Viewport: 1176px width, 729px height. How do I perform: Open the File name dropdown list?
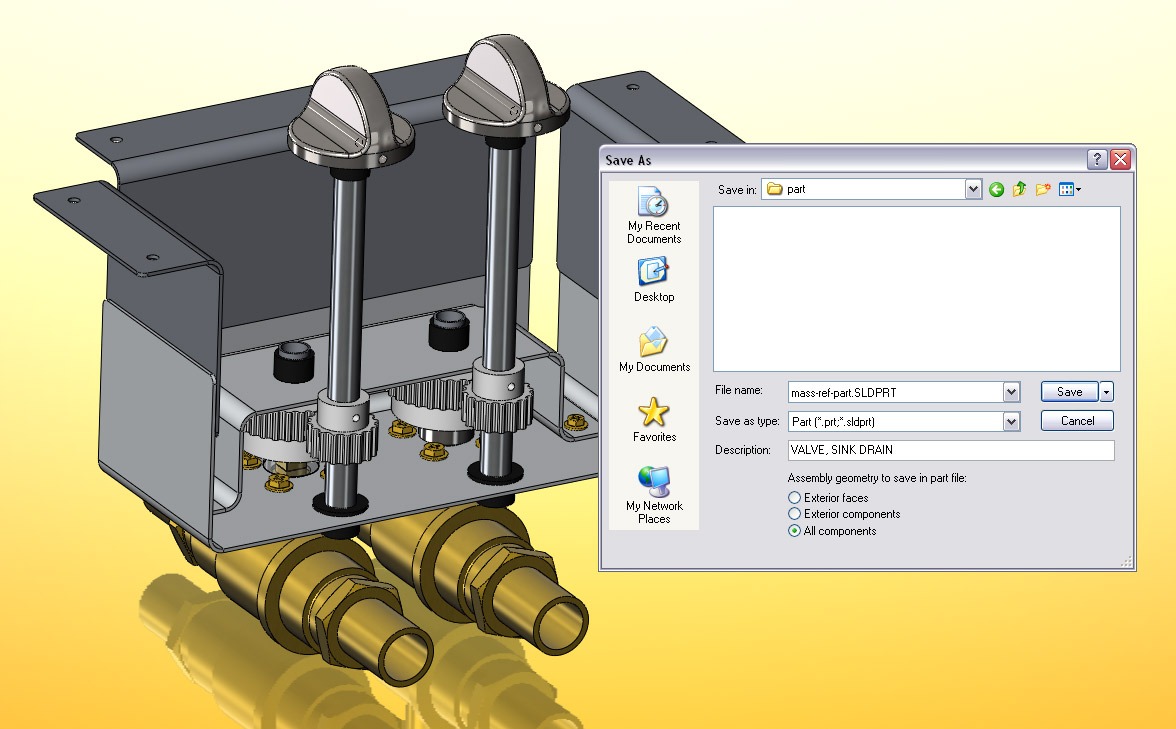point(1011,392)
